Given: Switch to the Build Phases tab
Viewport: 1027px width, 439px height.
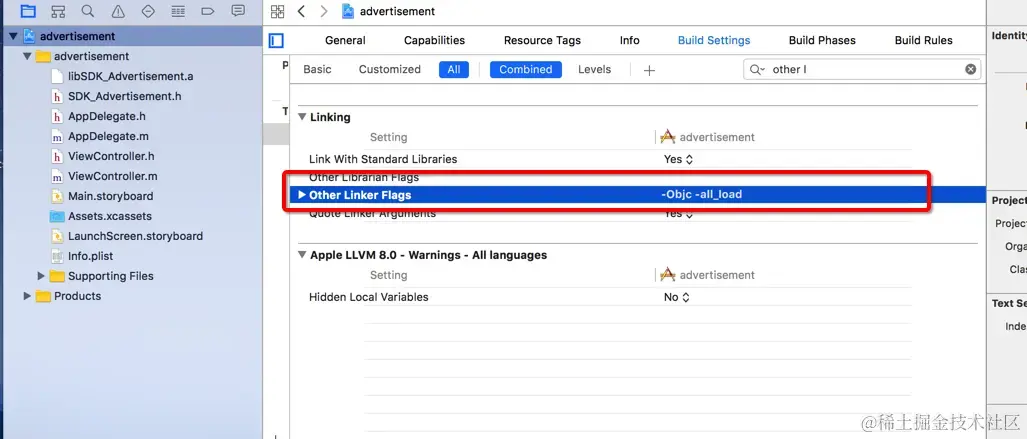Looking at the screenshot, I should click(x=822, y=40).
